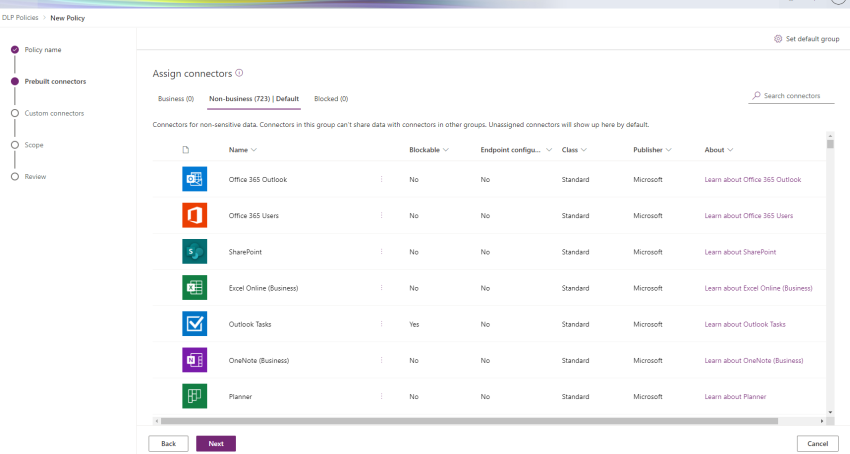850x454 pixels.
Task: Click the Outlook Tasks connector icon
Action: (x=194, y=324)
